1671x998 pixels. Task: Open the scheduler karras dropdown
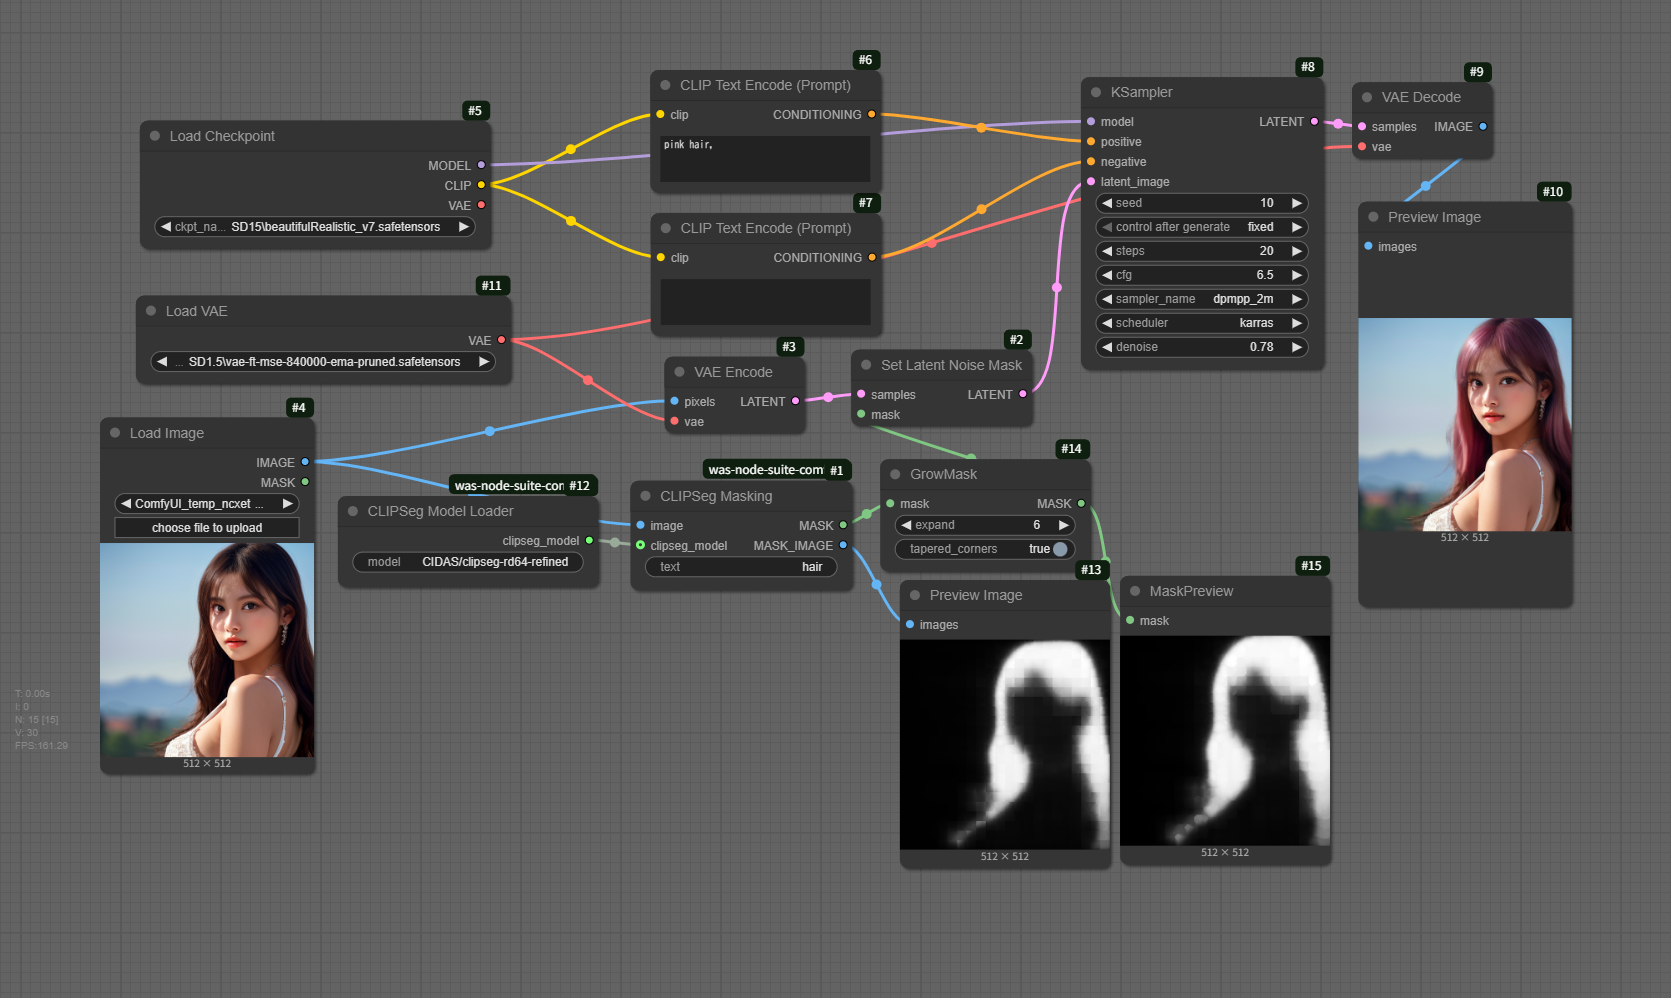pos(1201,323)
